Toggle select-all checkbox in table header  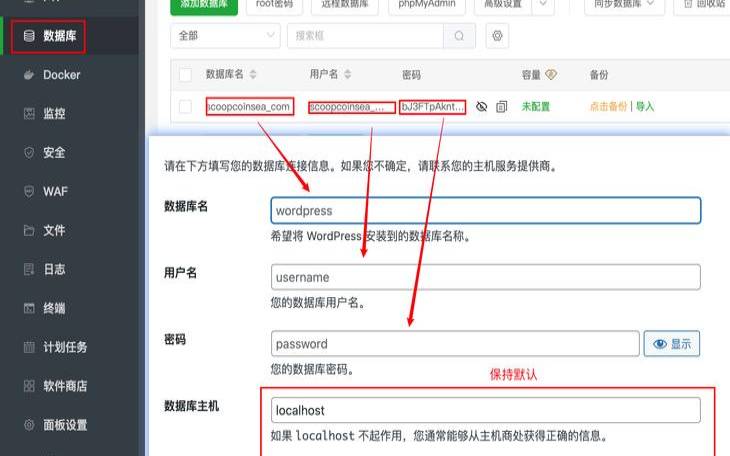pos(185,75)
